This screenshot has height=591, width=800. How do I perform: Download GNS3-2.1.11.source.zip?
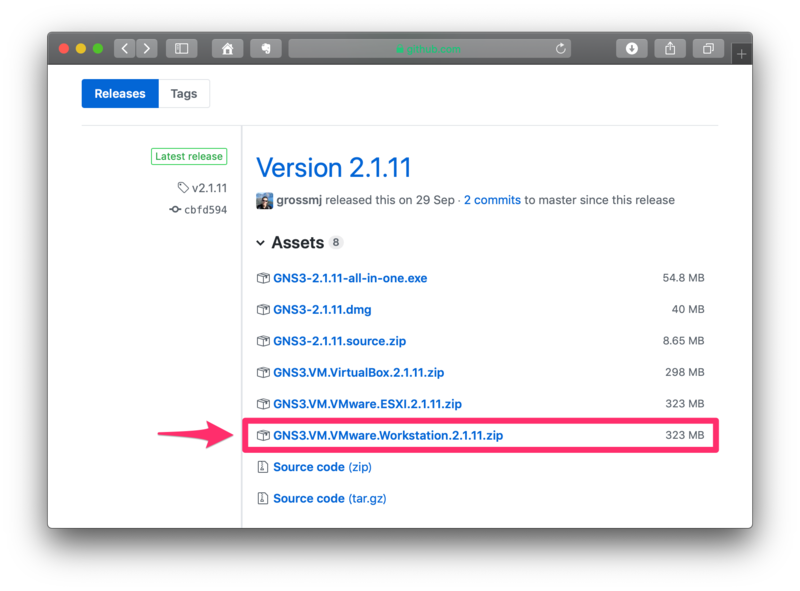(339, 341)
